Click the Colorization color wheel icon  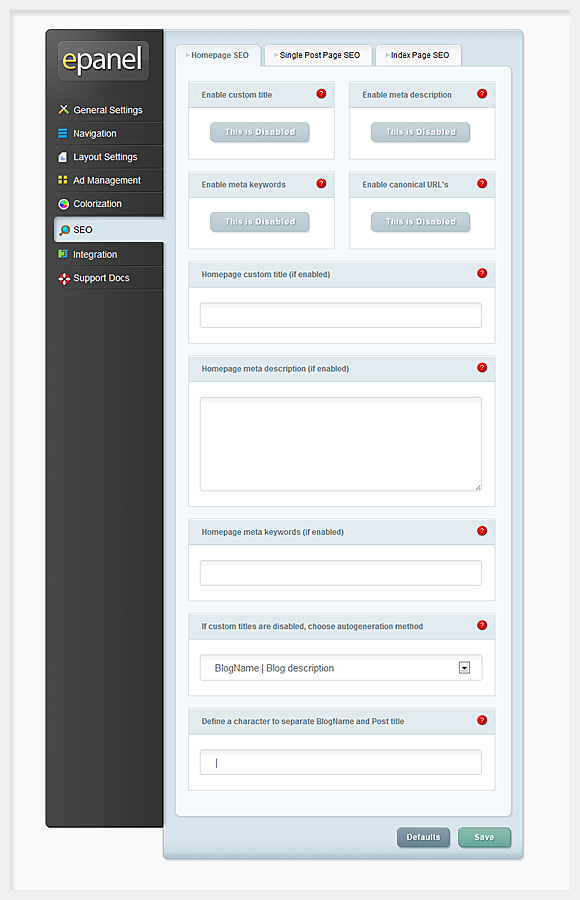[x=63, y=204]
